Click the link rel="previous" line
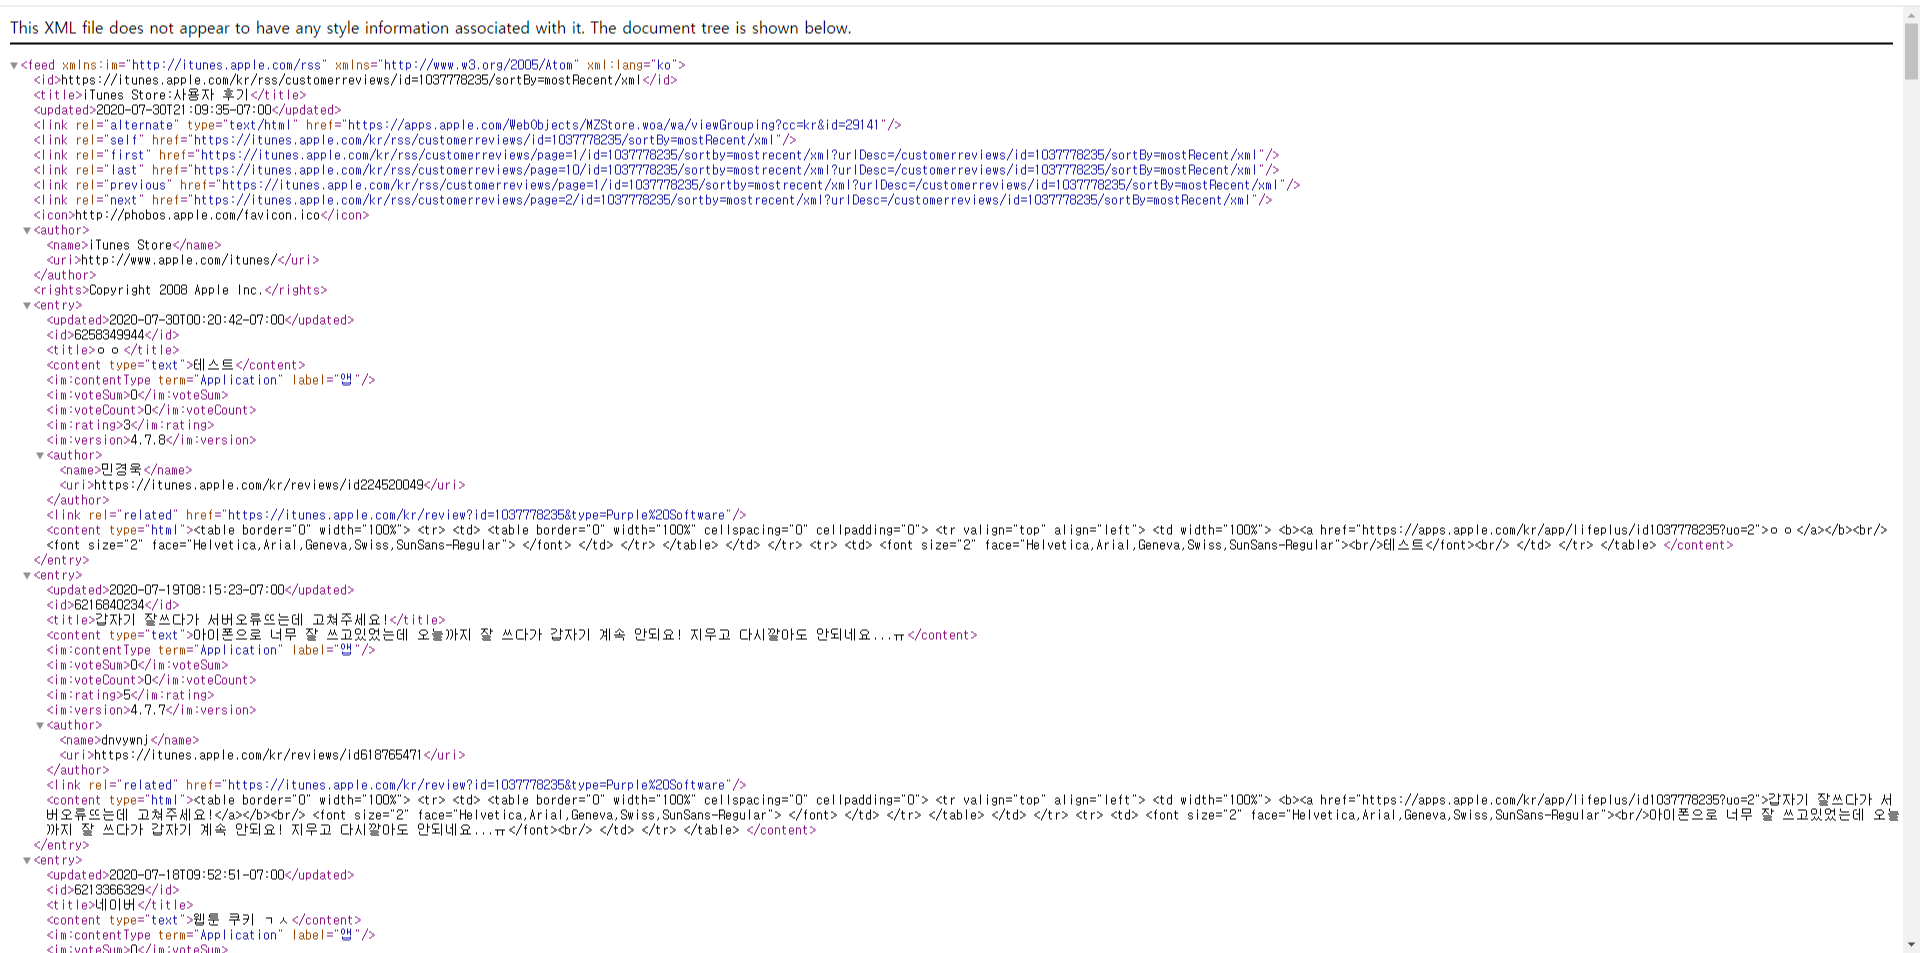This screenshot has height=953, width=1920. (667, 185)
